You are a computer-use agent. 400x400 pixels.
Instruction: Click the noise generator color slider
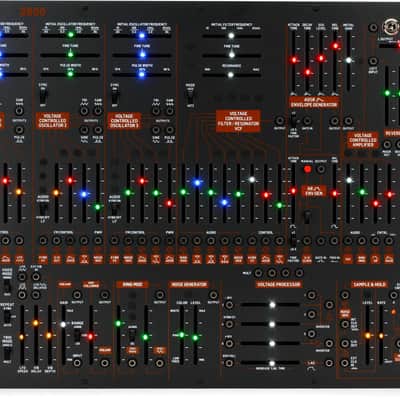(182, 335)
